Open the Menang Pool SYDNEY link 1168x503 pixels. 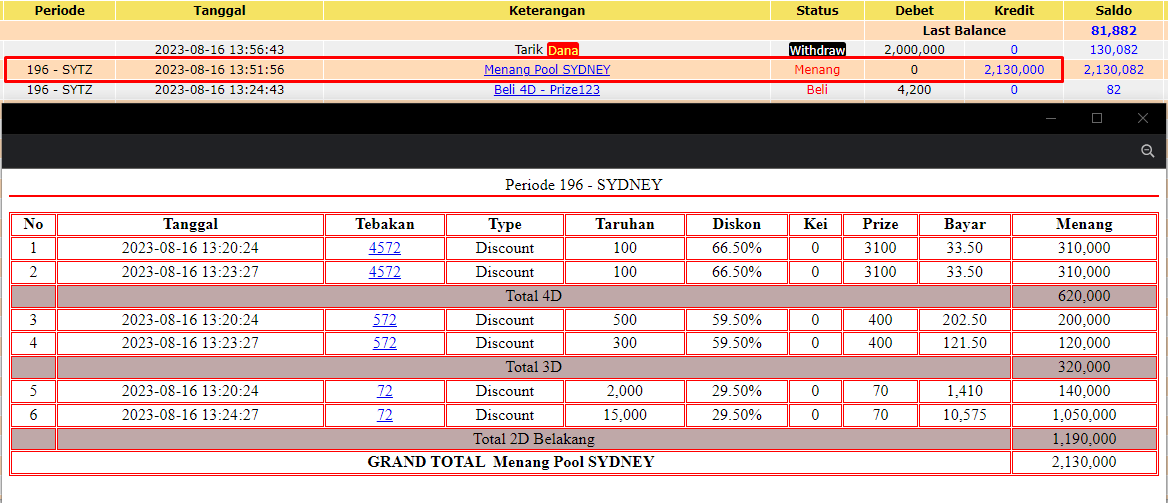click(x=547, y=70)
